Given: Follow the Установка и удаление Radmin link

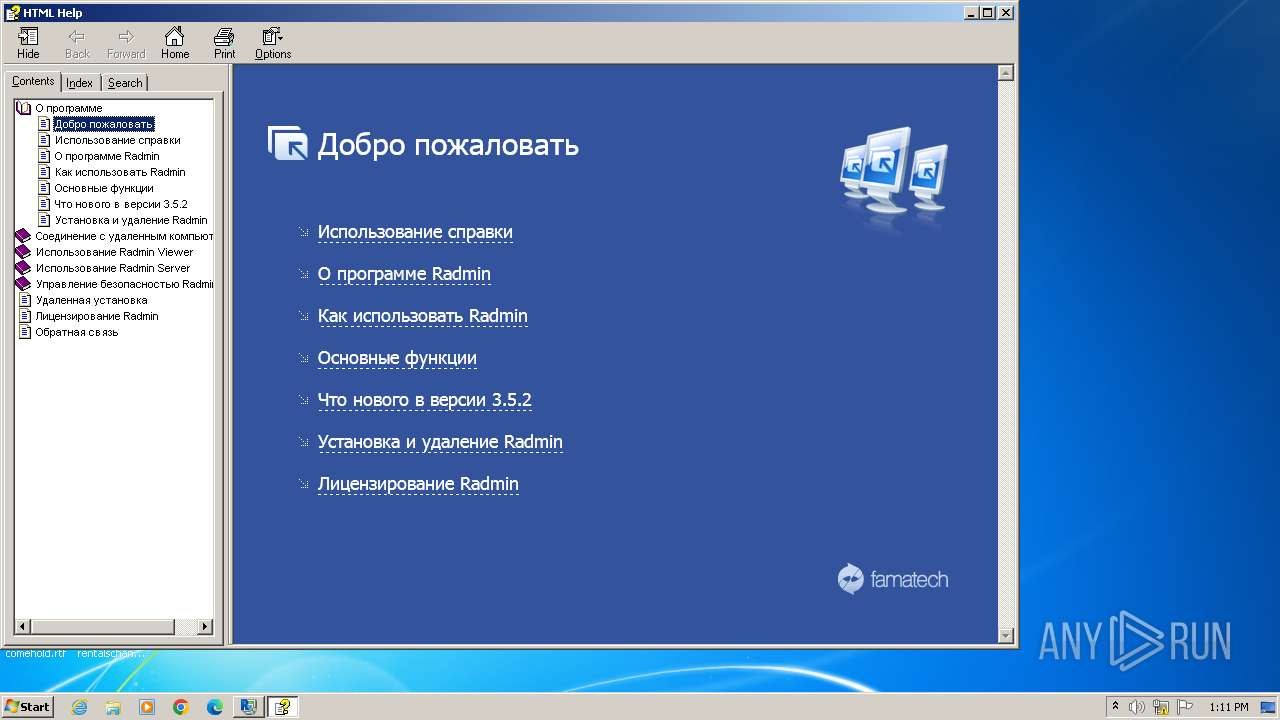Looking at the screenshot, I should (x=440, y=442).
